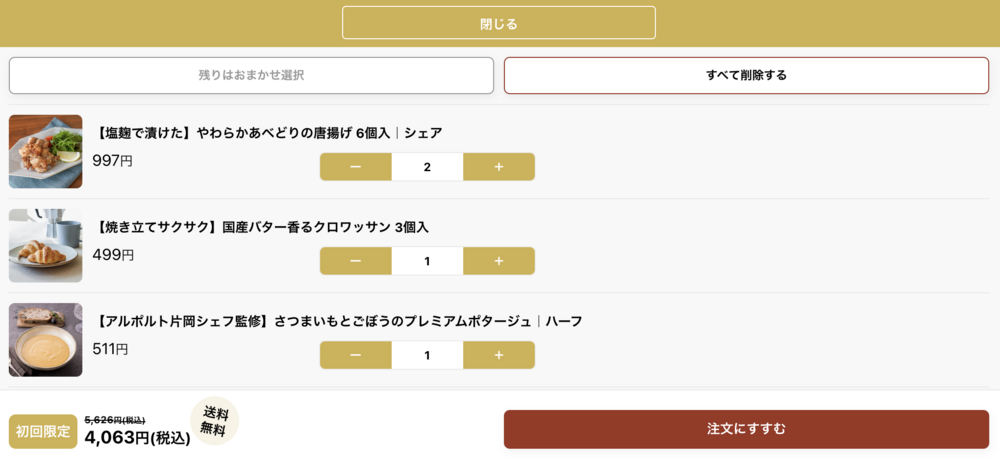Add one more croissant pack
Viewport: 1000px width, 461px height.
[x=499, y=261]
